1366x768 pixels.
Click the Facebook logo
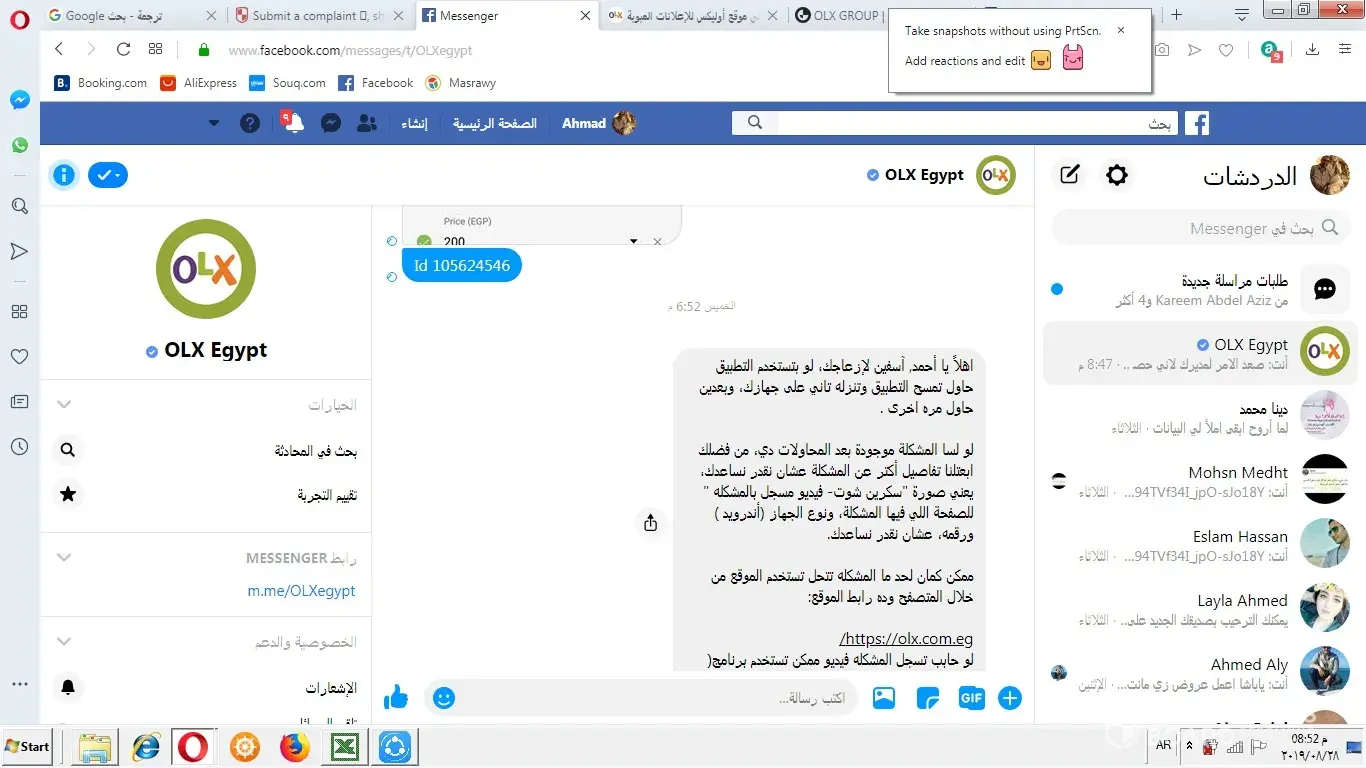pyautogui.click(x=1197, y=123)
